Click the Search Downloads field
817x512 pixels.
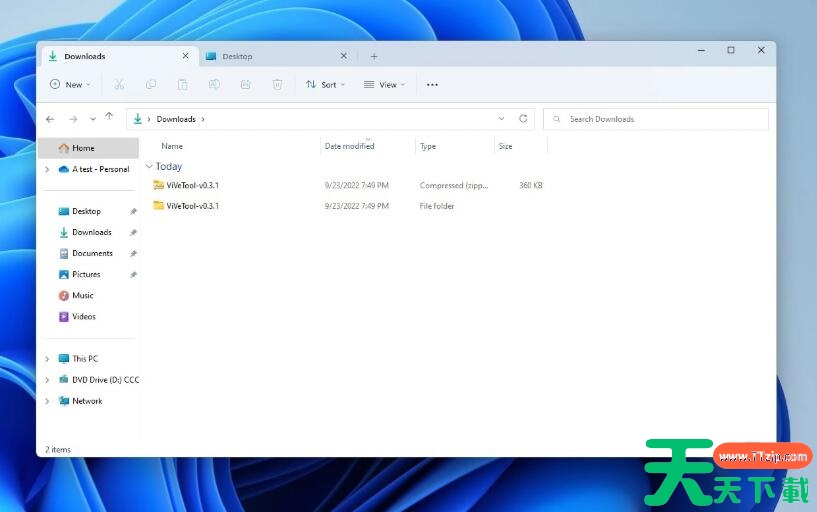[656, 119]
